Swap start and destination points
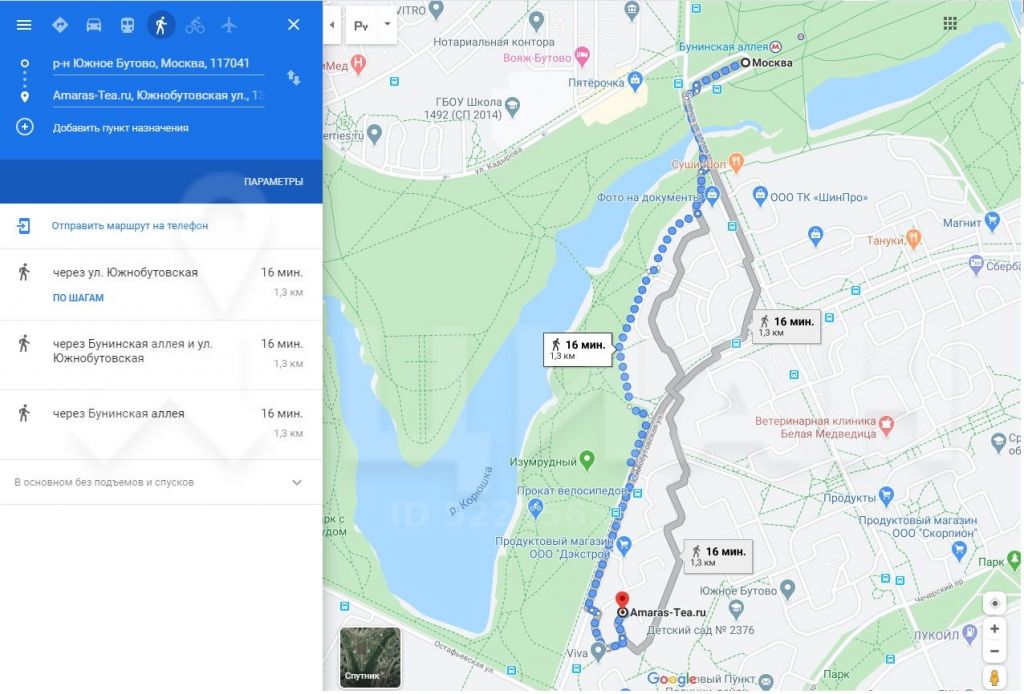This screenshot has height=694, width=1024. (294, 78)
